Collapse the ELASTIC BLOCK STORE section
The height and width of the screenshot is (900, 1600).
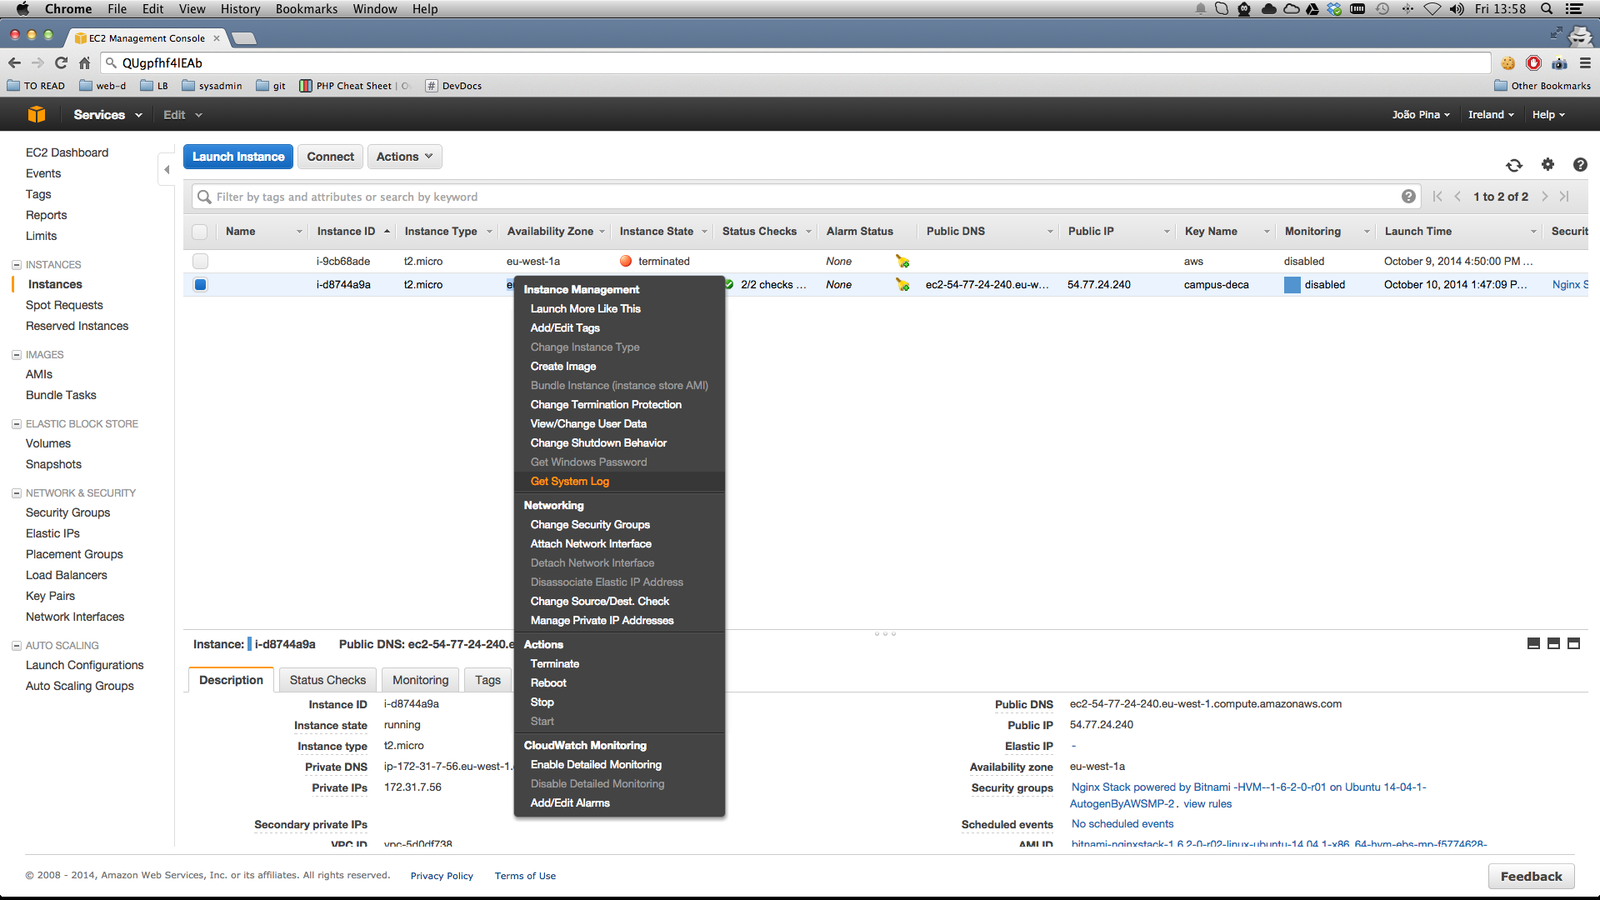[16, 424]
